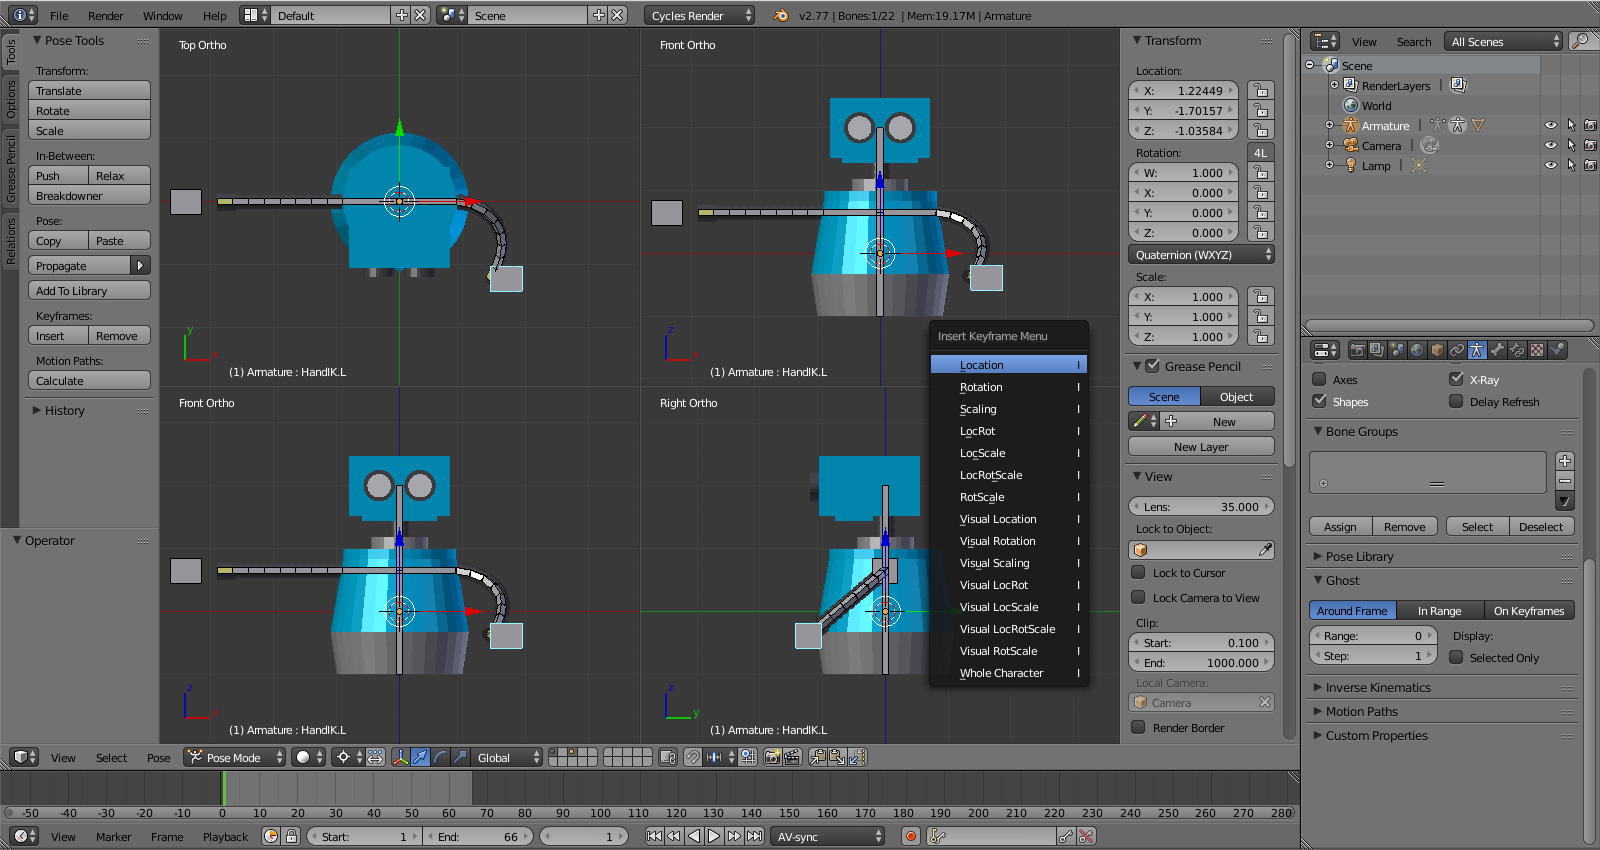Viewport: 1600px width, 850px height.
Task: Click the Add To Library button
Action: [x=89, y=291]
